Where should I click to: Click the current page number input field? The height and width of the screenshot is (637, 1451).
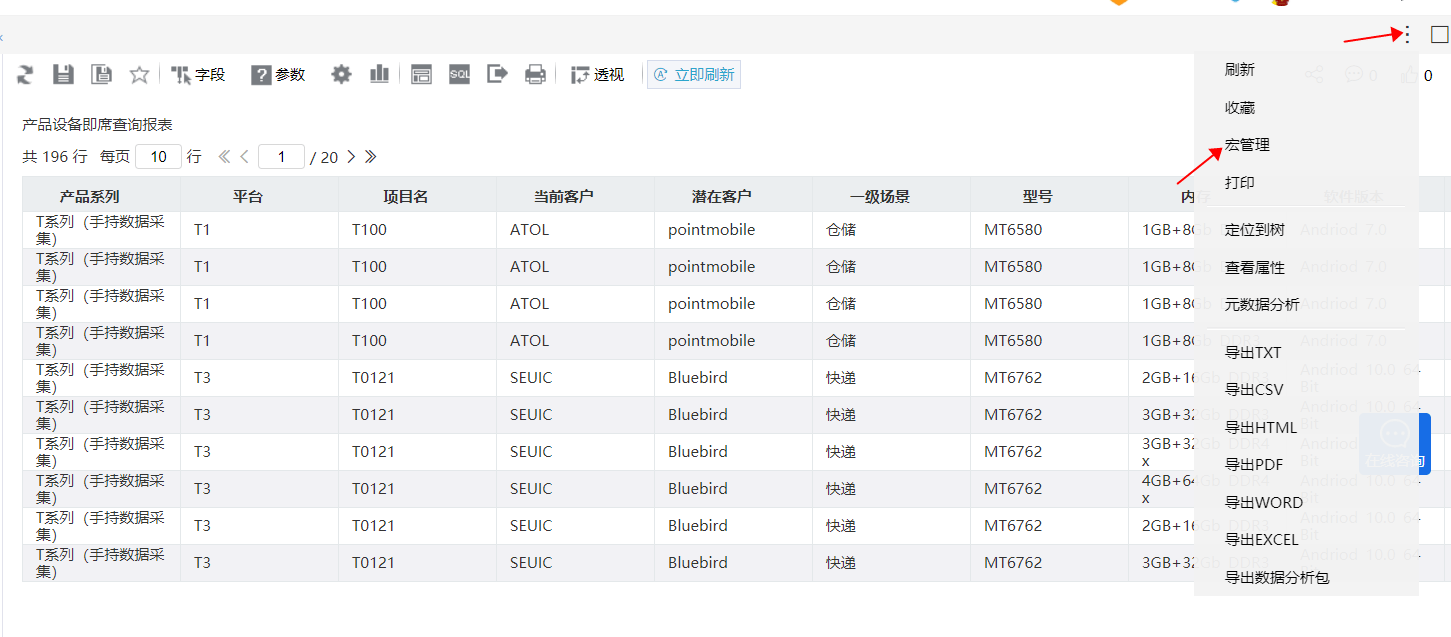click(x=281, y=156)
